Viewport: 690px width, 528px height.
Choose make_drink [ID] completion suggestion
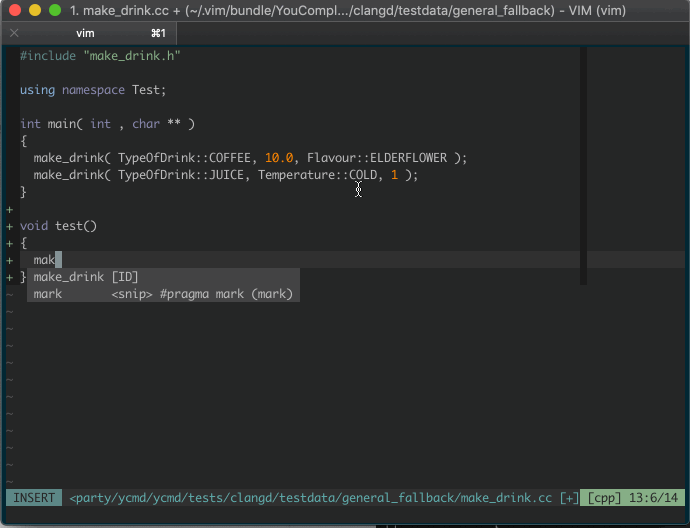coord(163,277)
